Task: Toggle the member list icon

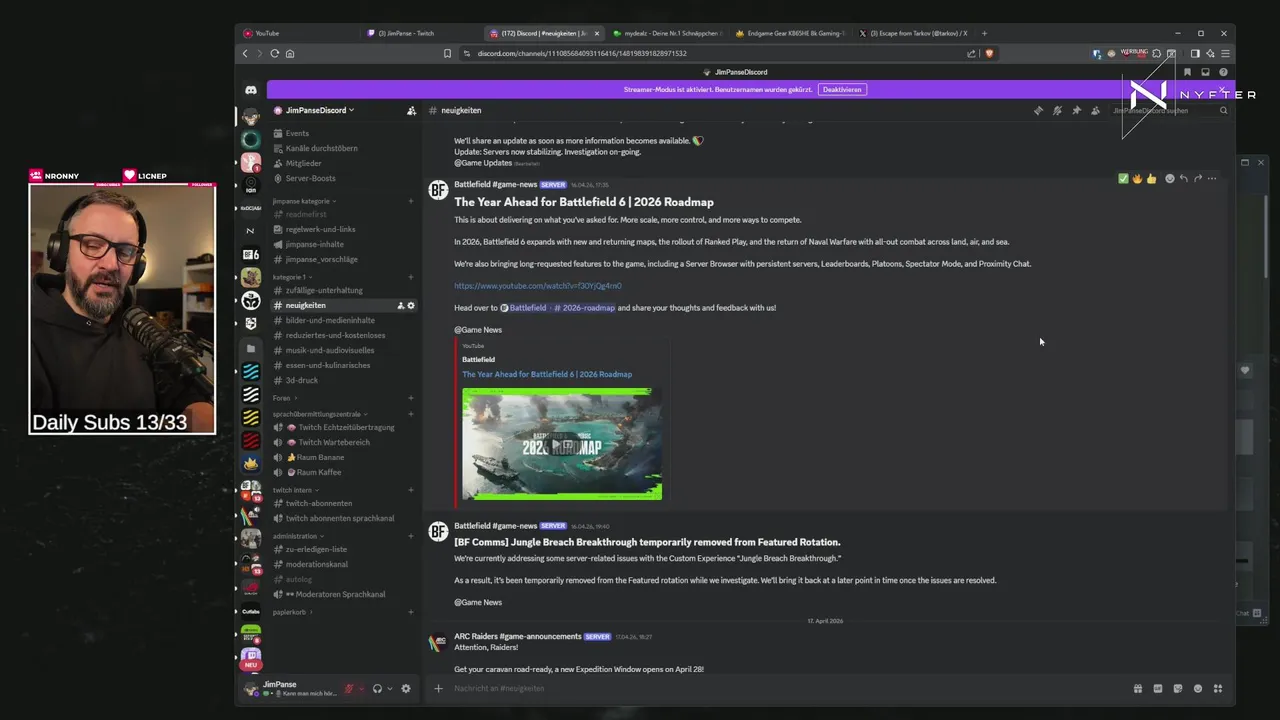Action: coord(1095,110)
